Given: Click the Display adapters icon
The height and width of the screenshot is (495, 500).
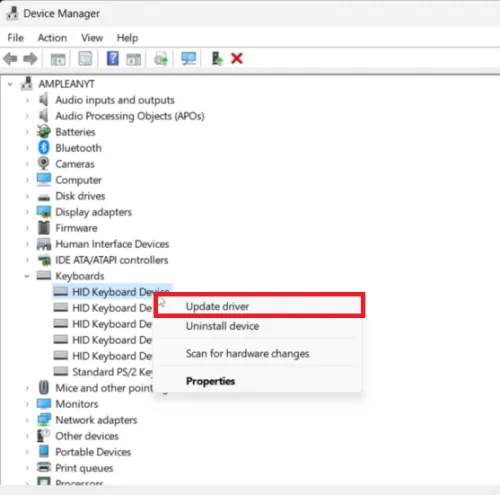Looking at the screenshot, I should [x=44, y=212].
